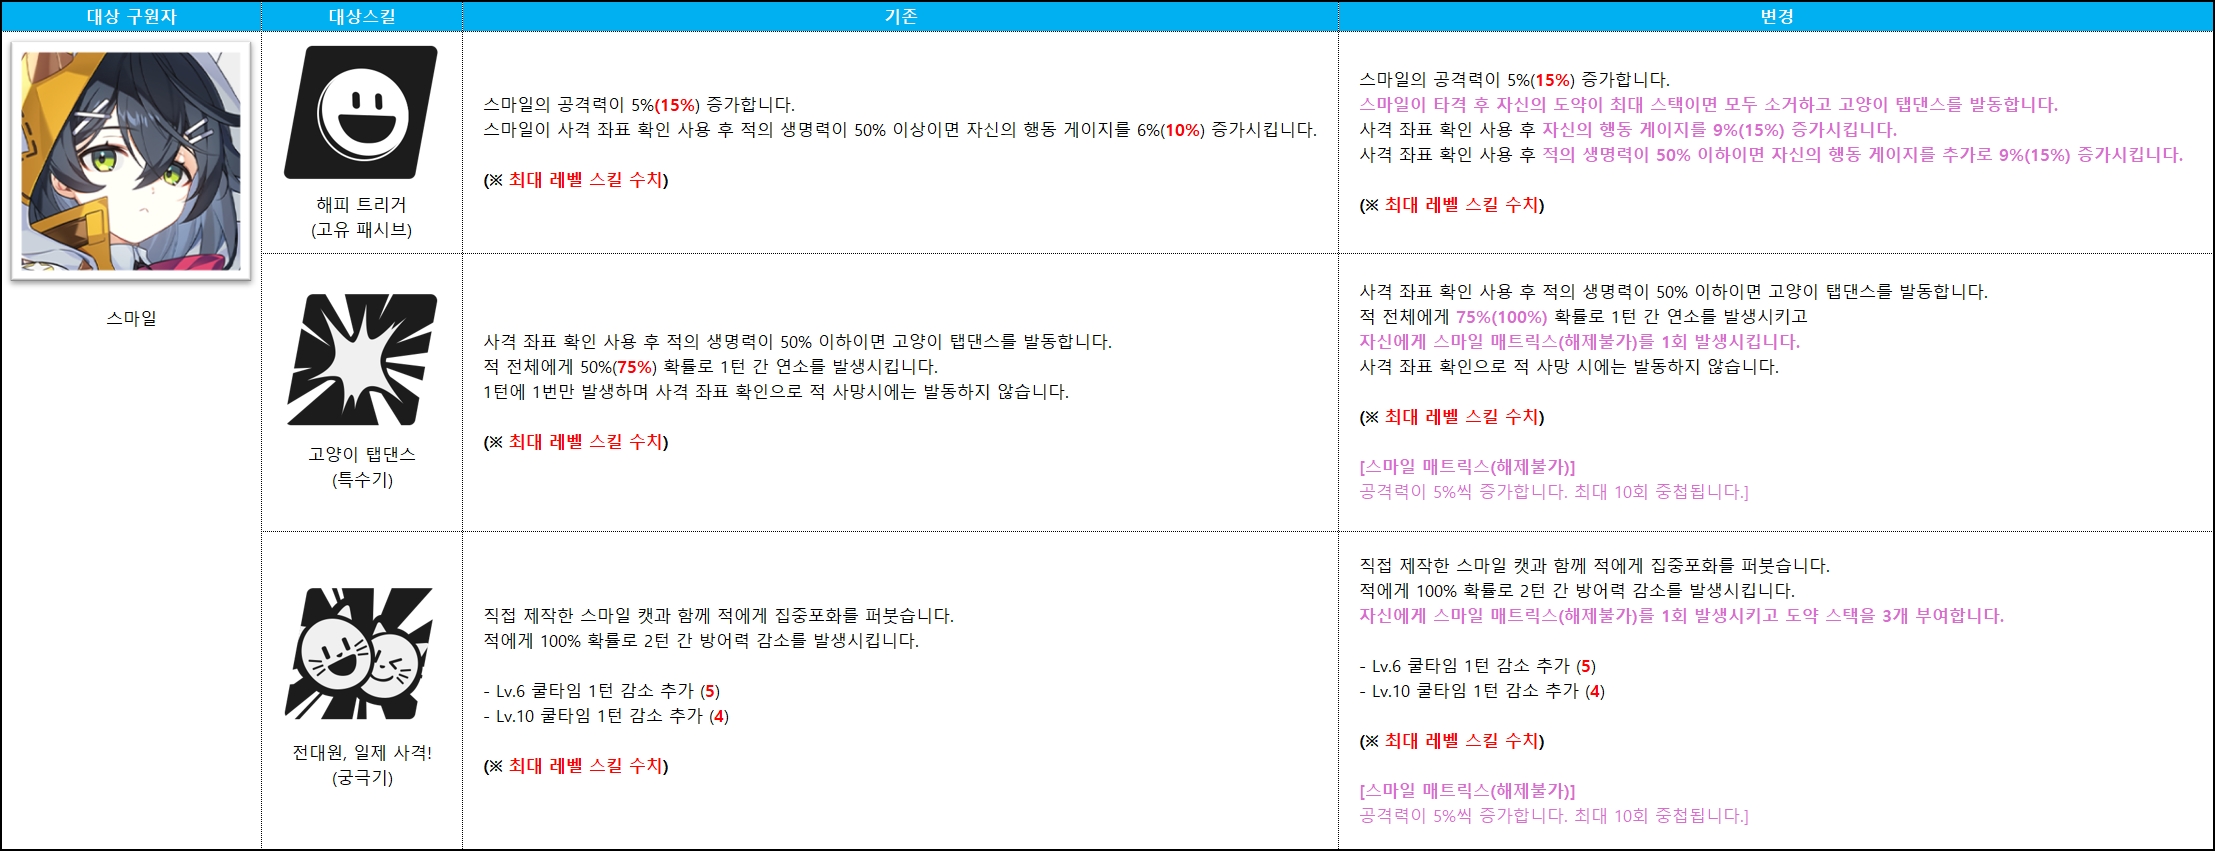This screenshot has height=851, width=2215.
Task: Click the (궁극기) label
Action: pyautogui.click(x=362, y=777)
